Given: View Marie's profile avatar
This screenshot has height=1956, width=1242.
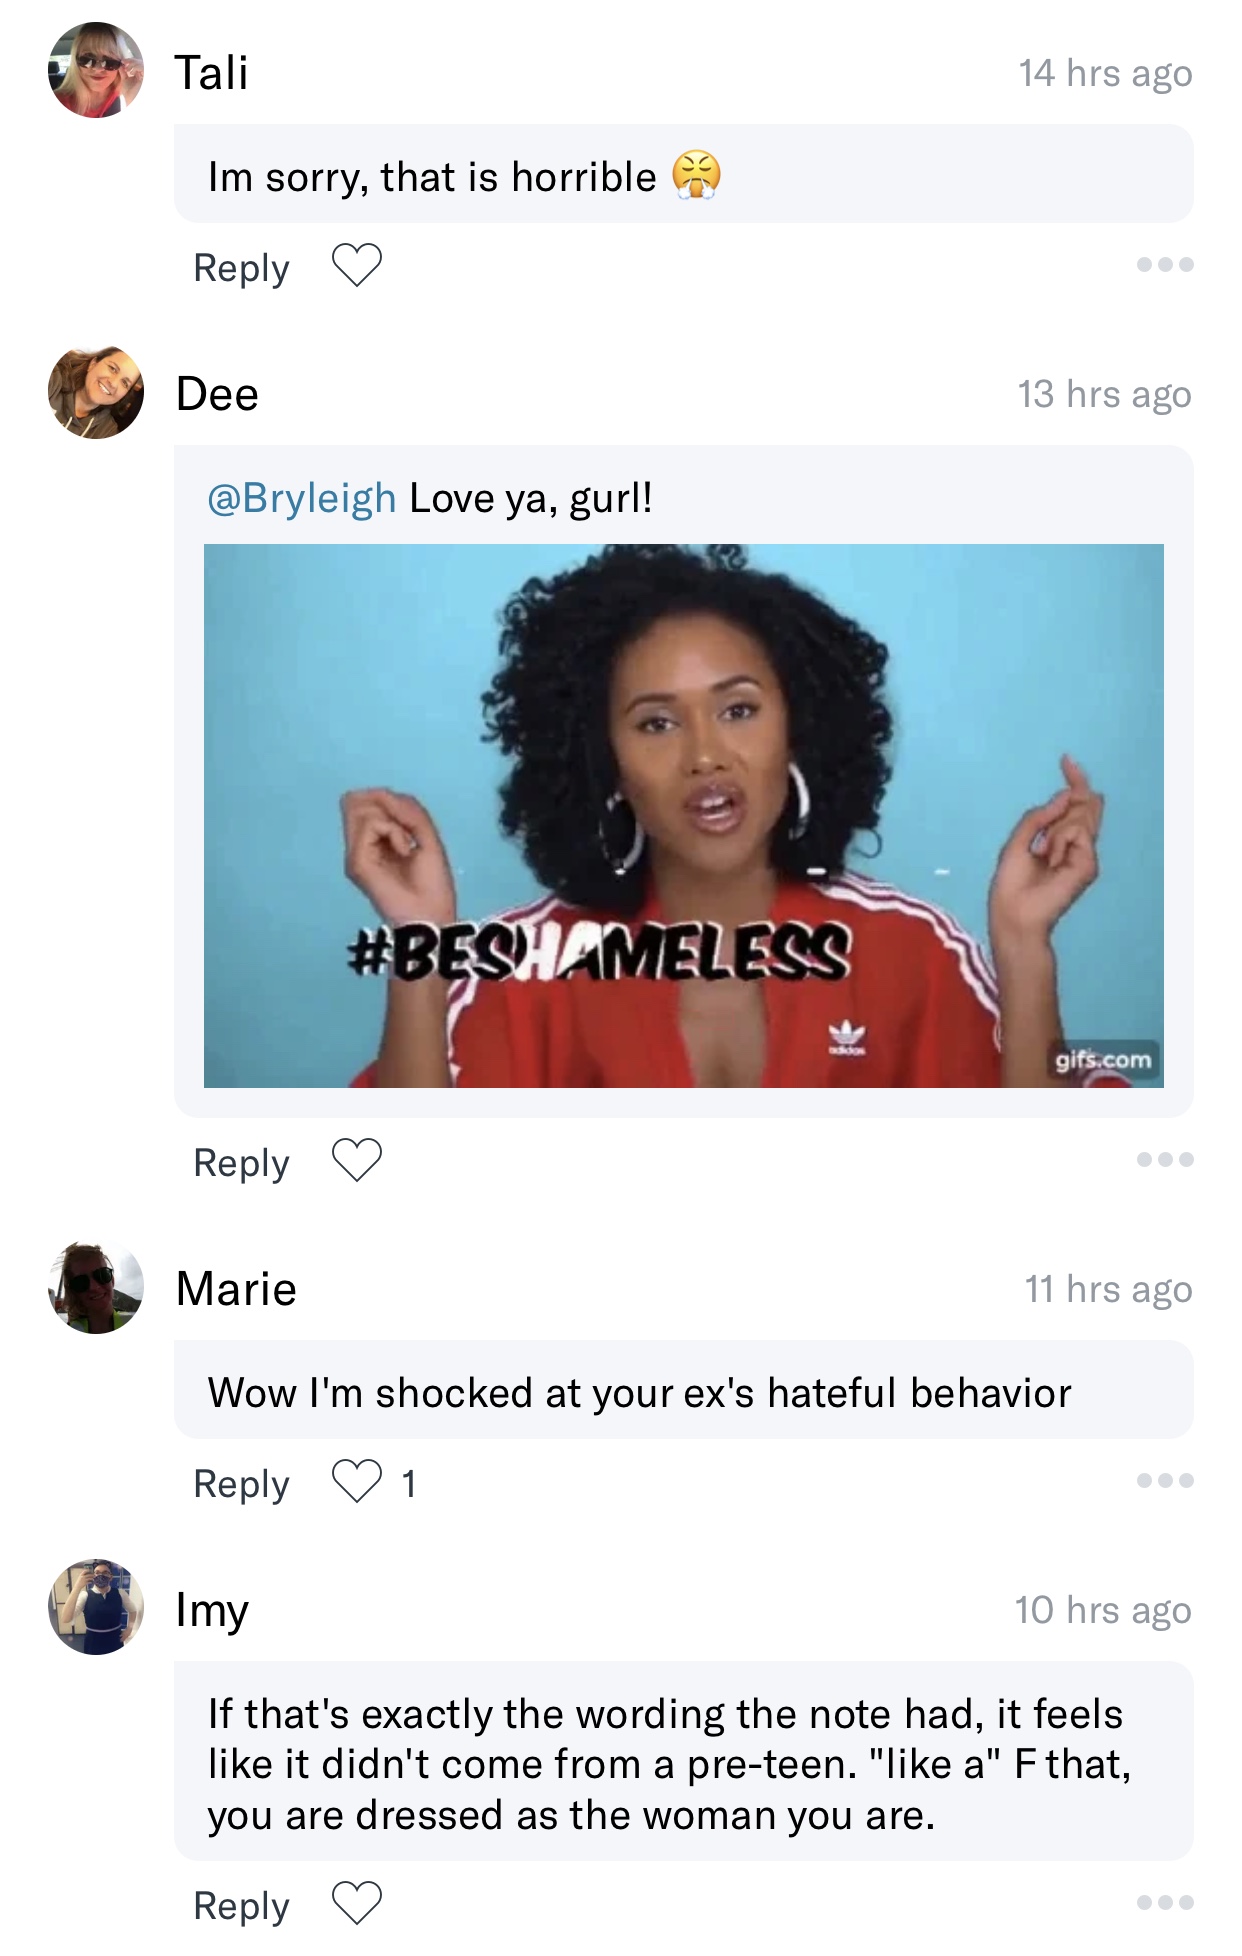Looking at the screenshot, I should pyautogui.click(x=96, y=1287).
